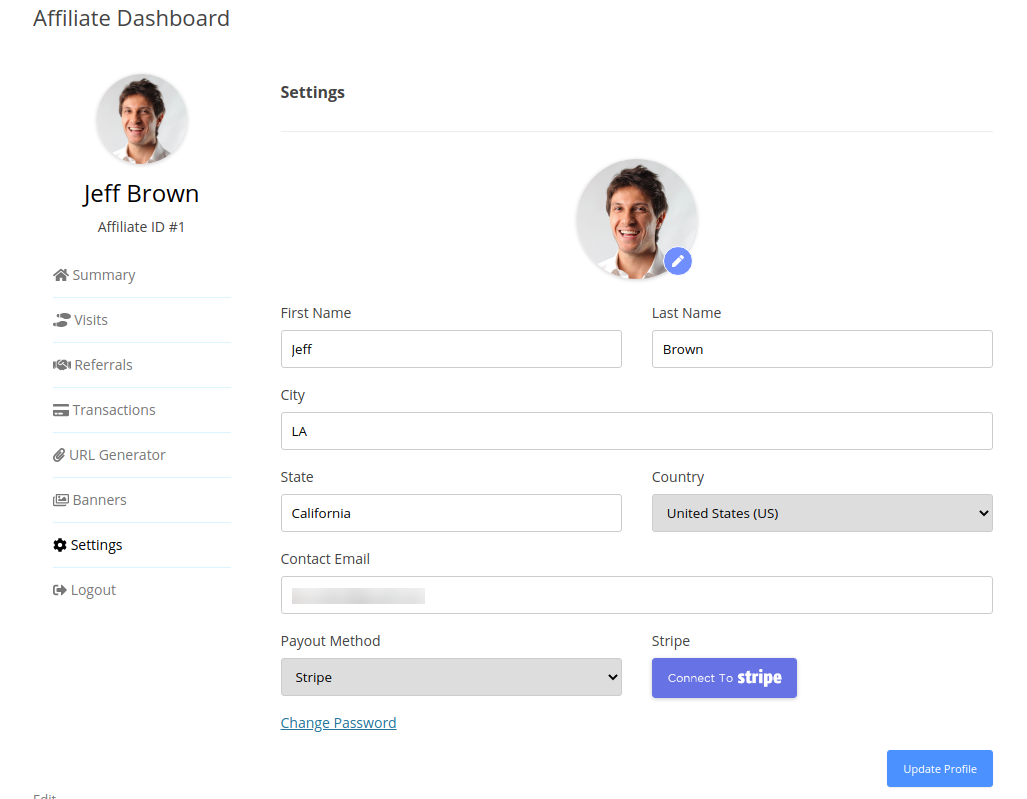The height and width of the screenshot is (799, 1027).
Task: Open the Banners section
Action: pyautogui.click(x=100, y=500)
